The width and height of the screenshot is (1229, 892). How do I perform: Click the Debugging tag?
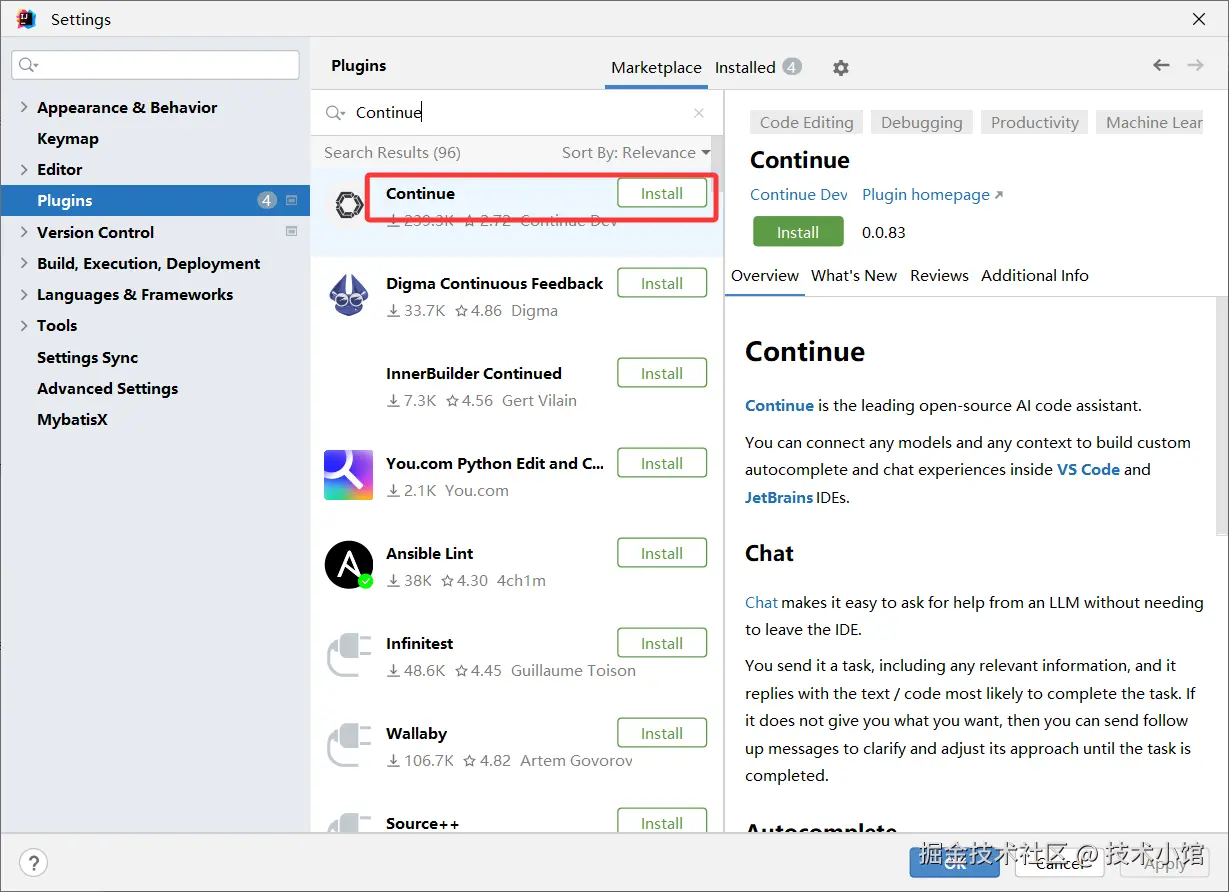[922, 122]
